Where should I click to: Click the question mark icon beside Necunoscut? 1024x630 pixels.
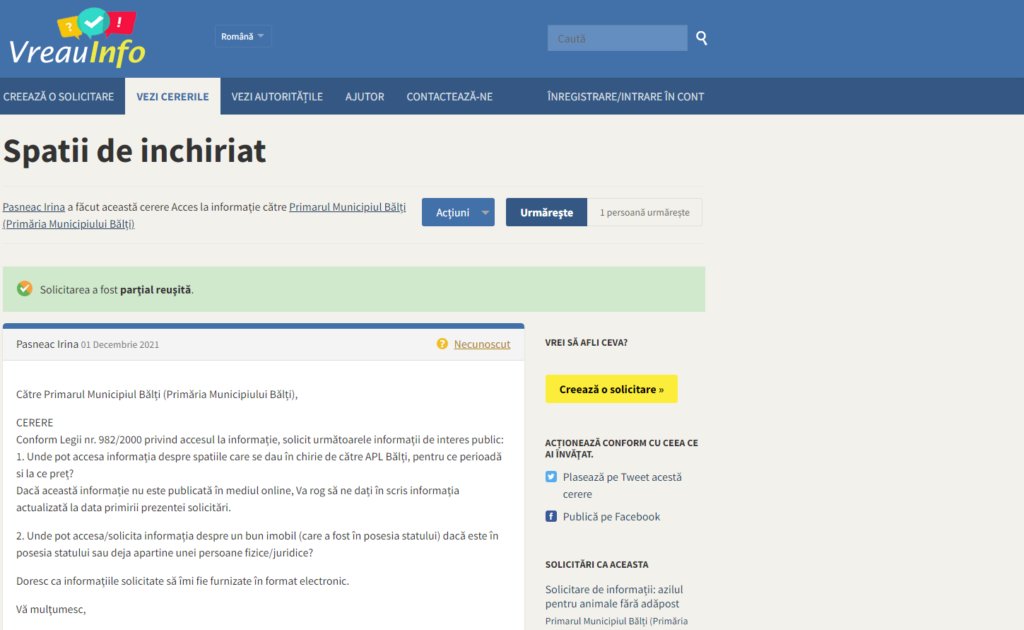pyautogui.click(x=442, y=344)
